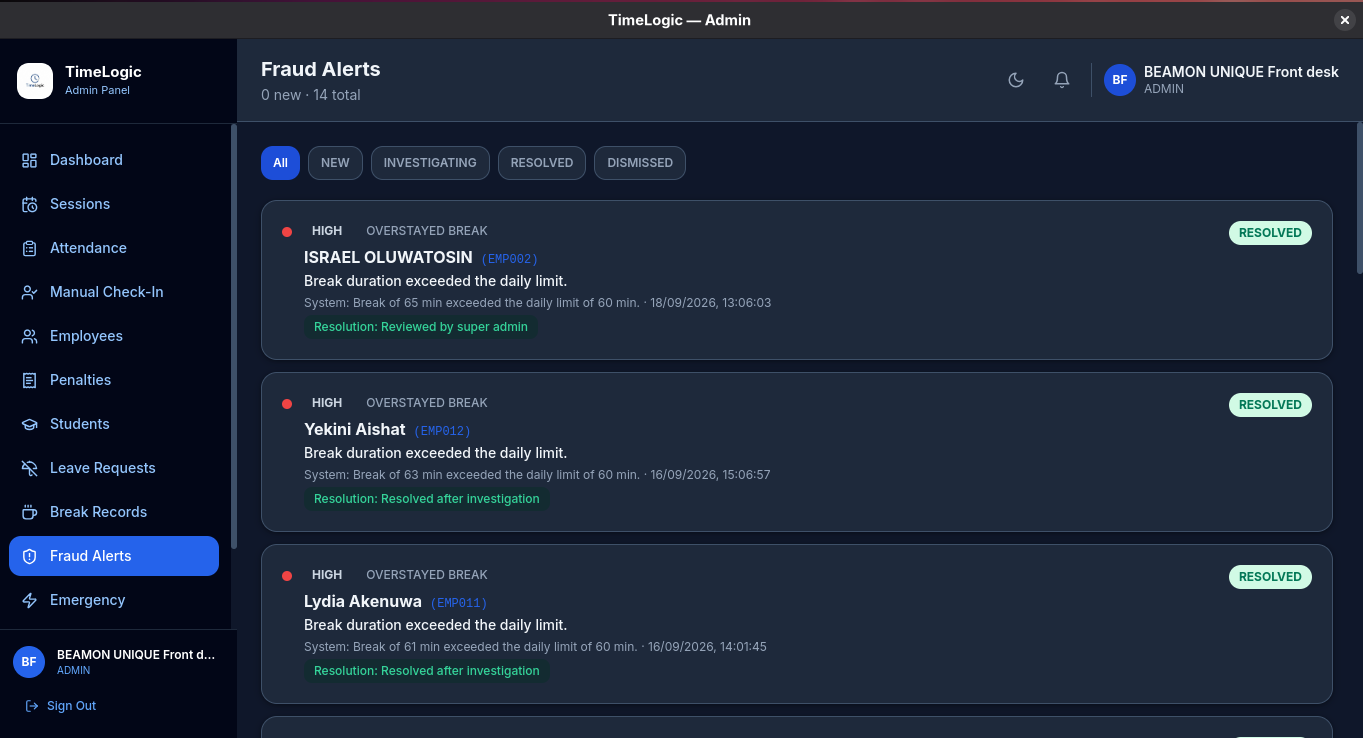Viewport: 1363px width, 738px height.
Task: Click the BF avatar in sidebar footer
Action: point(29,661)
